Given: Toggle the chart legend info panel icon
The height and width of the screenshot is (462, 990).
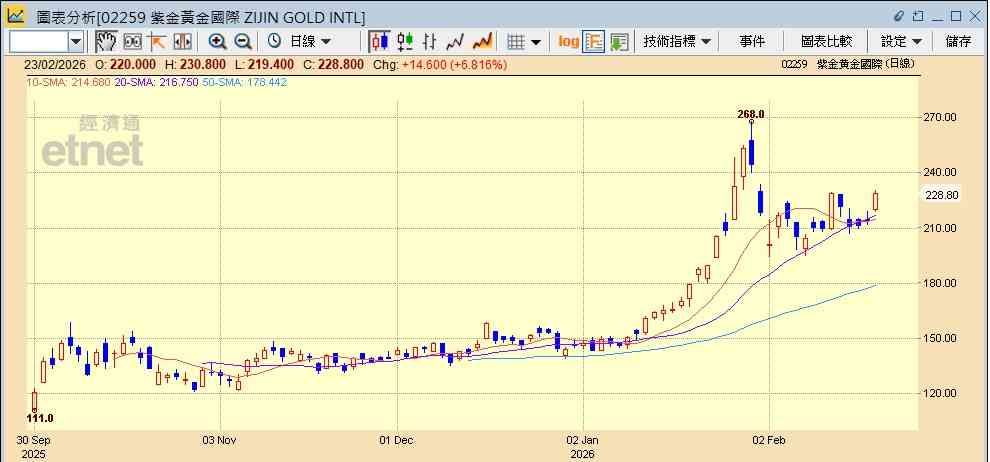Looking at the screenshot, I should click(x=593, y=42).
